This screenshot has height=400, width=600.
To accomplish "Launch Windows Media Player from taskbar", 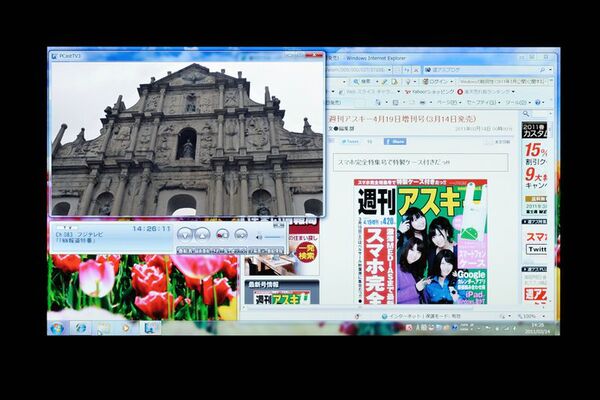I will coord(126,328).
